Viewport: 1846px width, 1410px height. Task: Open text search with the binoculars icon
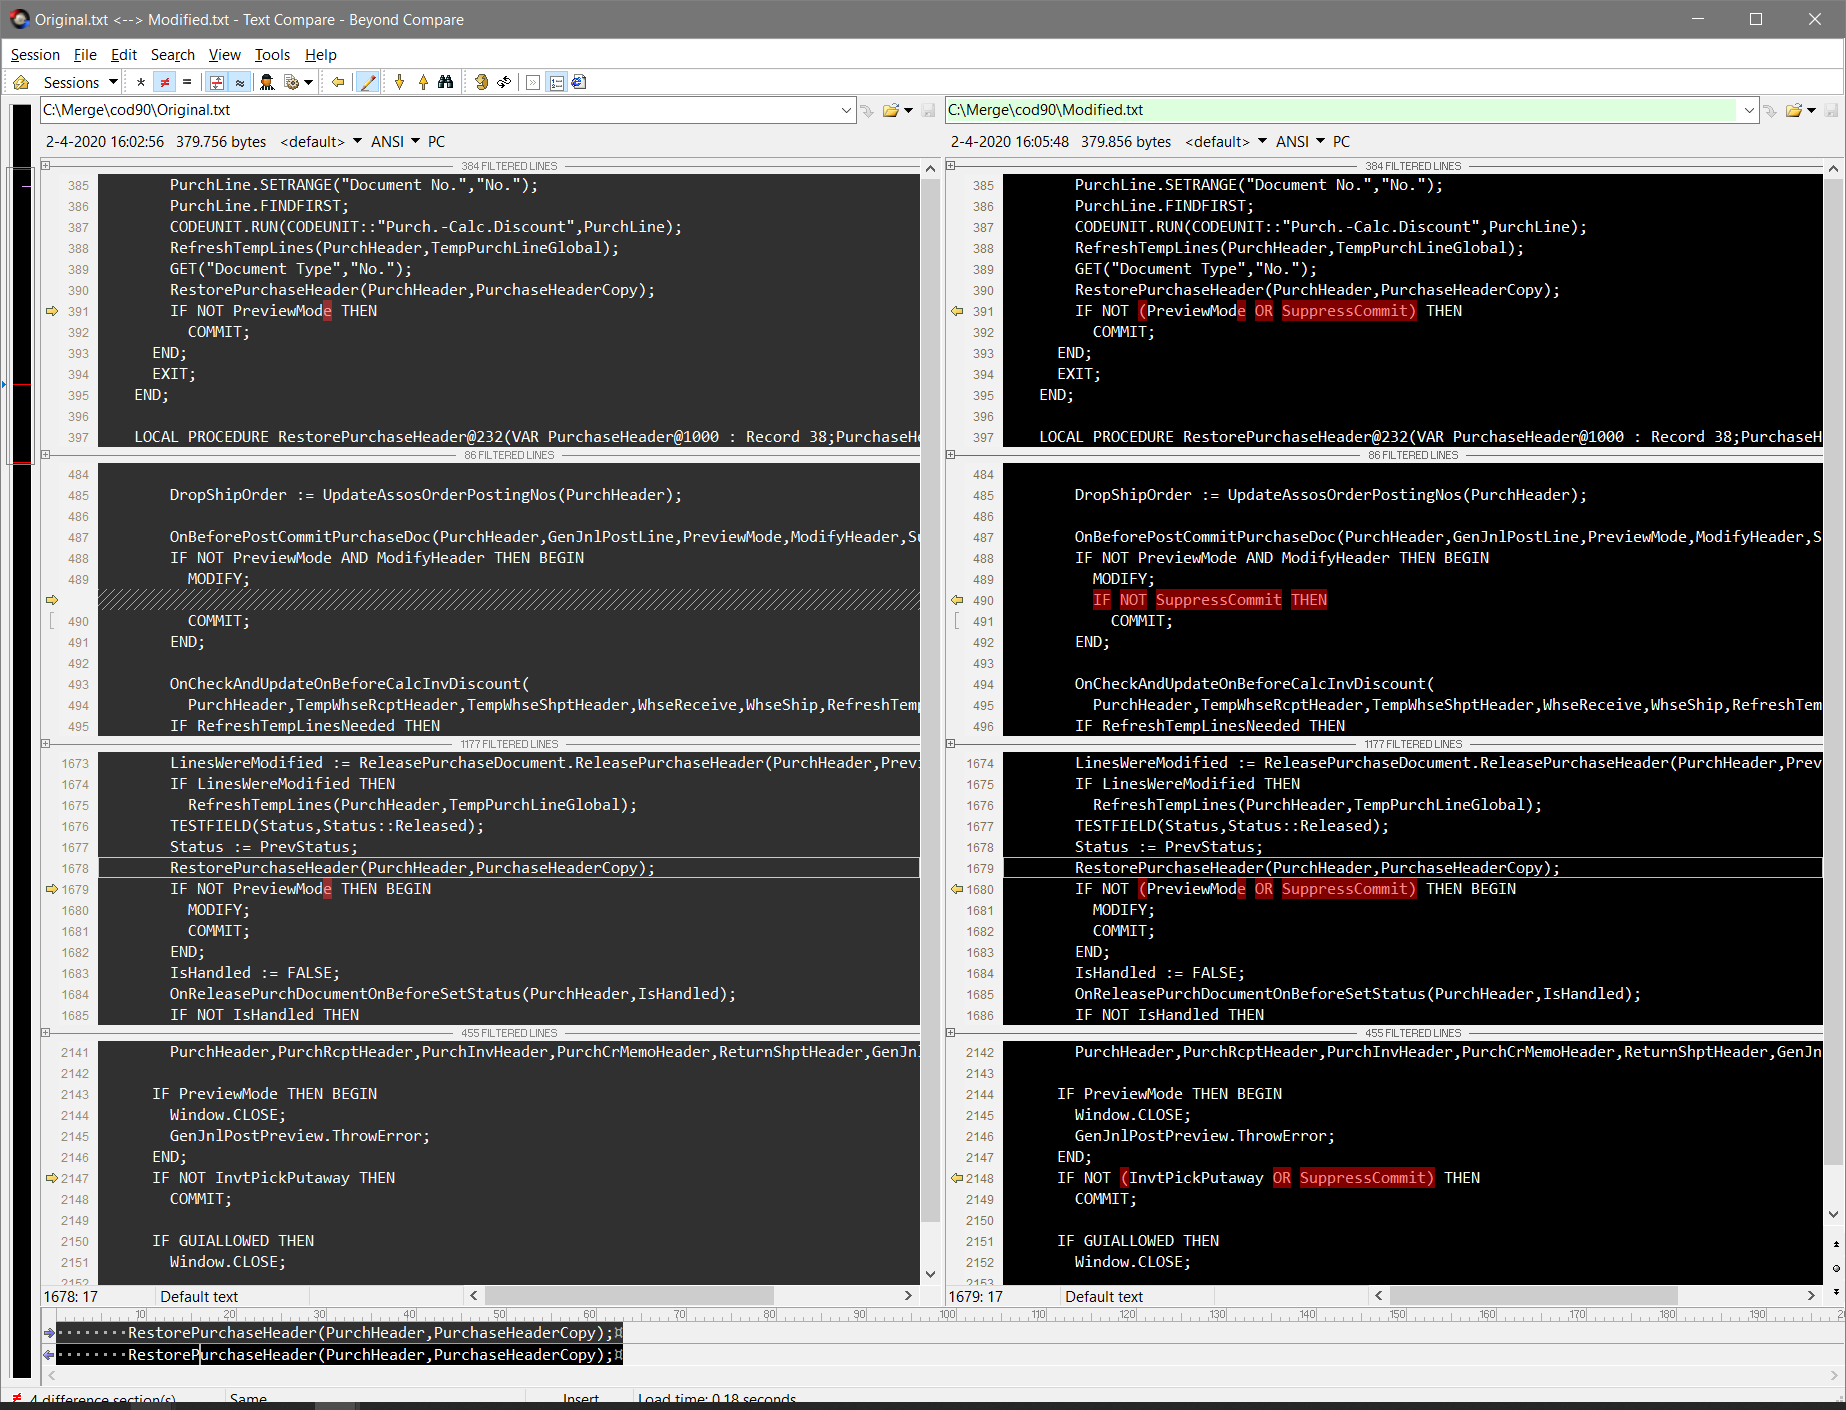[x=446, y=82]
